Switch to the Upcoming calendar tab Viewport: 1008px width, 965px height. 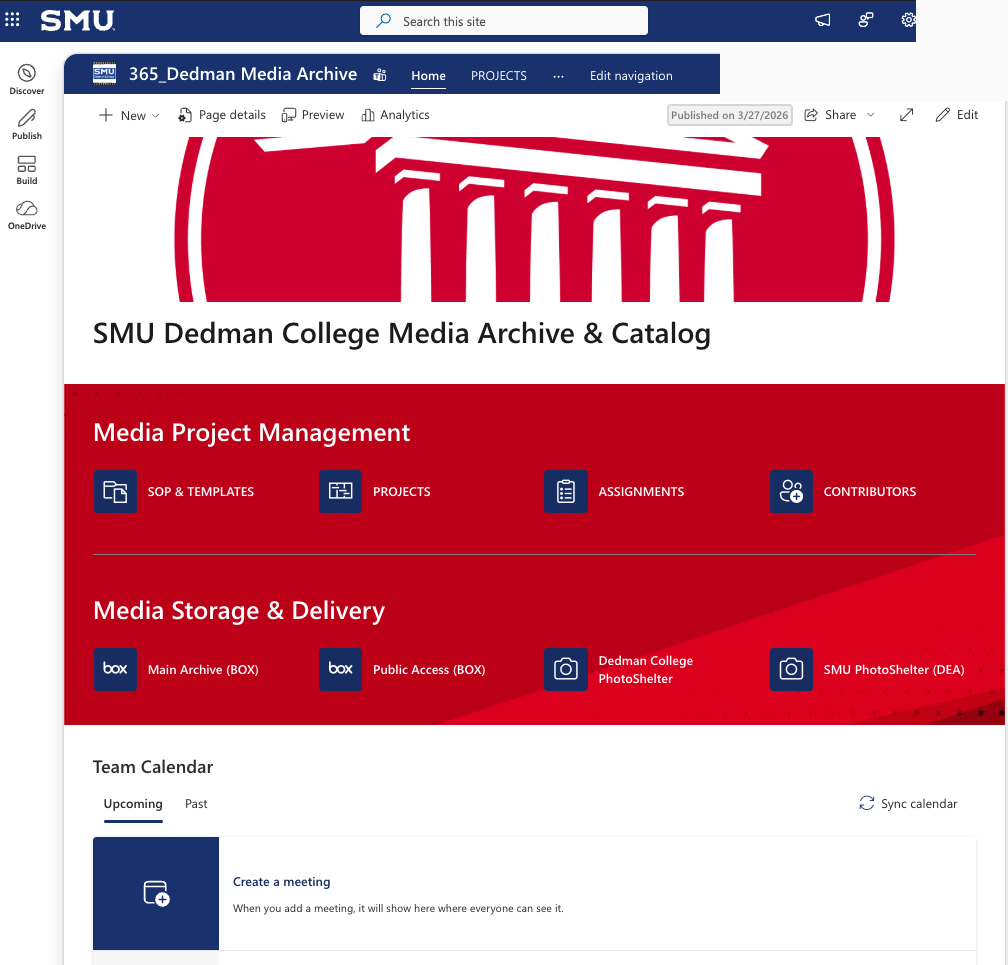tap(133, 804)
